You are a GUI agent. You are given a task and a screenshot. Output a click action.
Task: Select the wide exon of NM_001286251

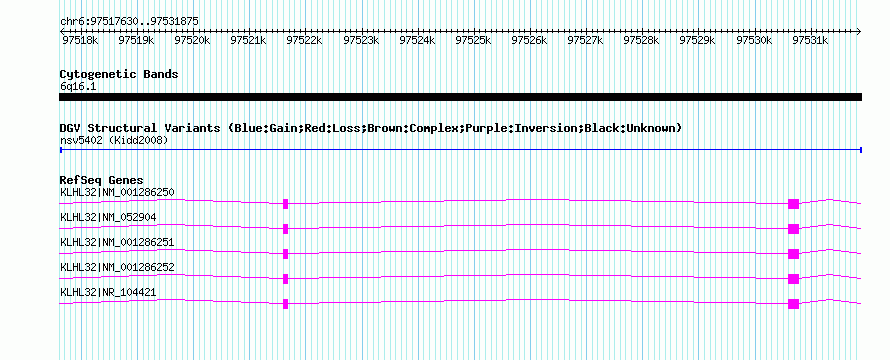[x=794, y=254]
